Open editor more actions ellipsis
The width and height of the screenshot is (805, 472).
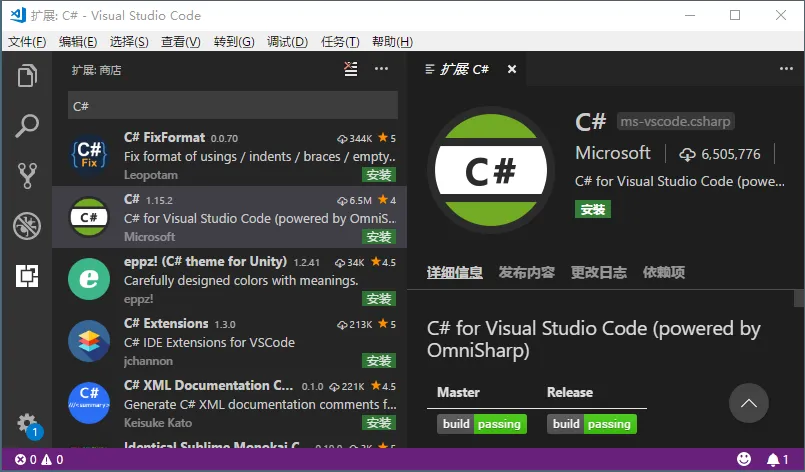[786, 69]
